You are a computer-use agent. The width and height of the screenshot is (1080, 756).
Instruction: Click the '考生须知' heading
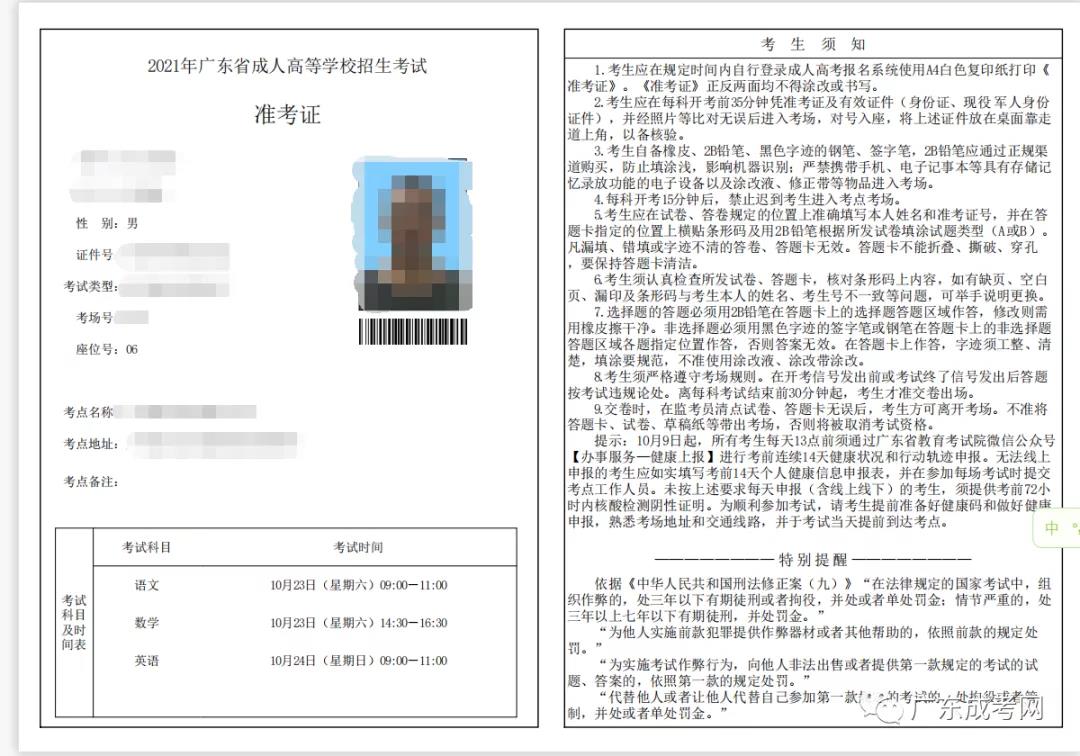pos(813,44)
